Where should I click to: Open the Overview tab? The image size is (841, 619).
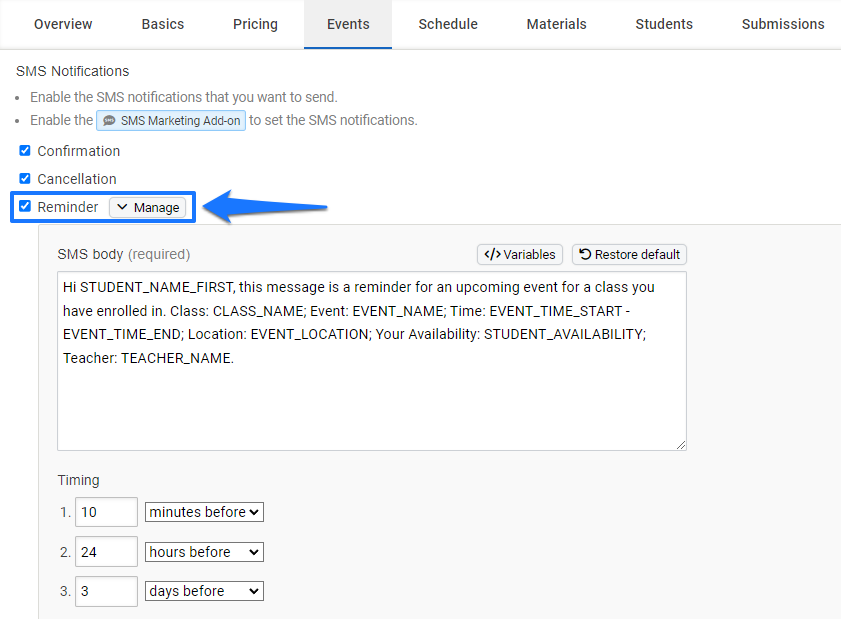point(63,24)
